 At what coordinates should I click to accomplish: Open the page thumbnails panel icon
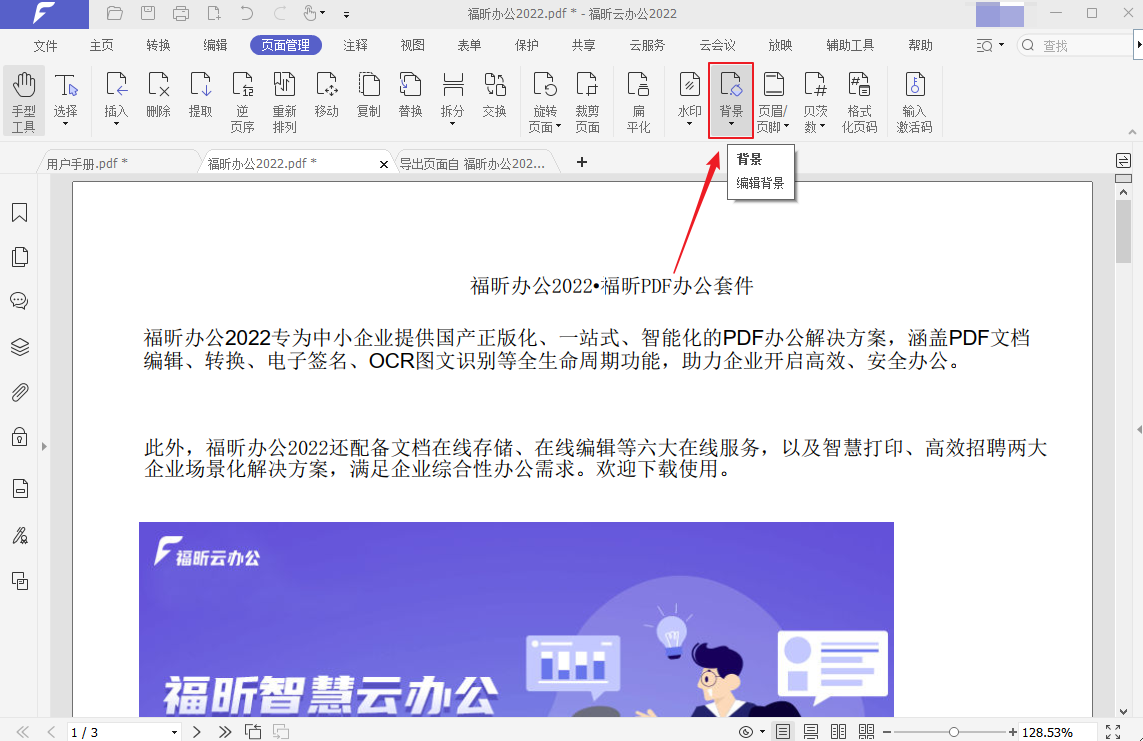[19, 257]
